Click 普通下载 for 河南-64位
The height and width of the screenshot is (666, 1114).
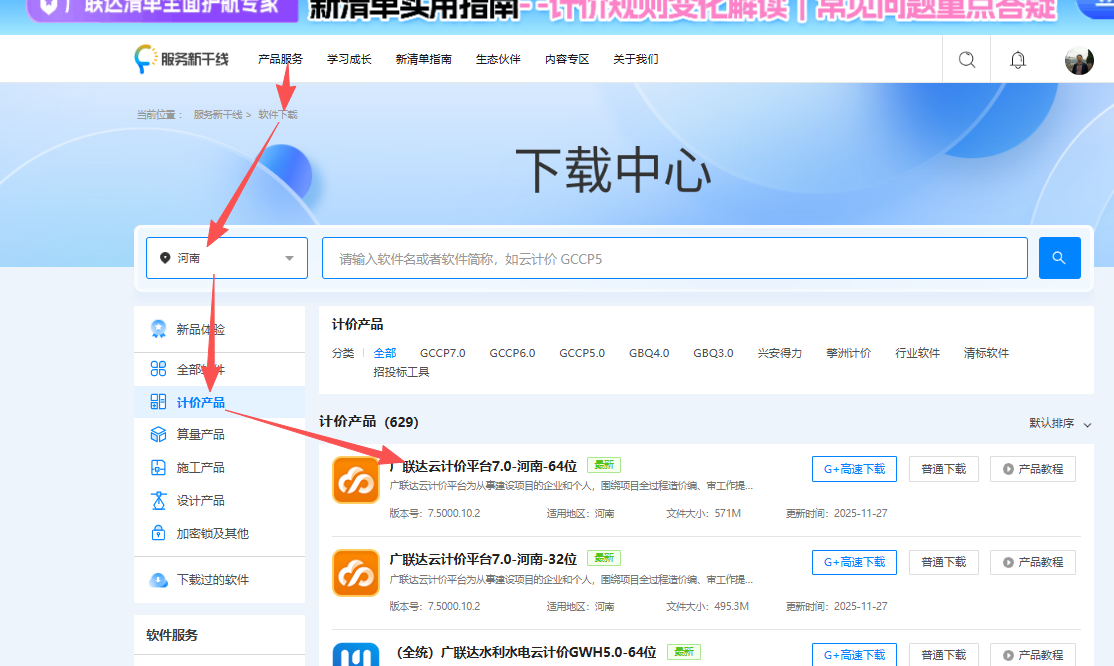[943, 469]
